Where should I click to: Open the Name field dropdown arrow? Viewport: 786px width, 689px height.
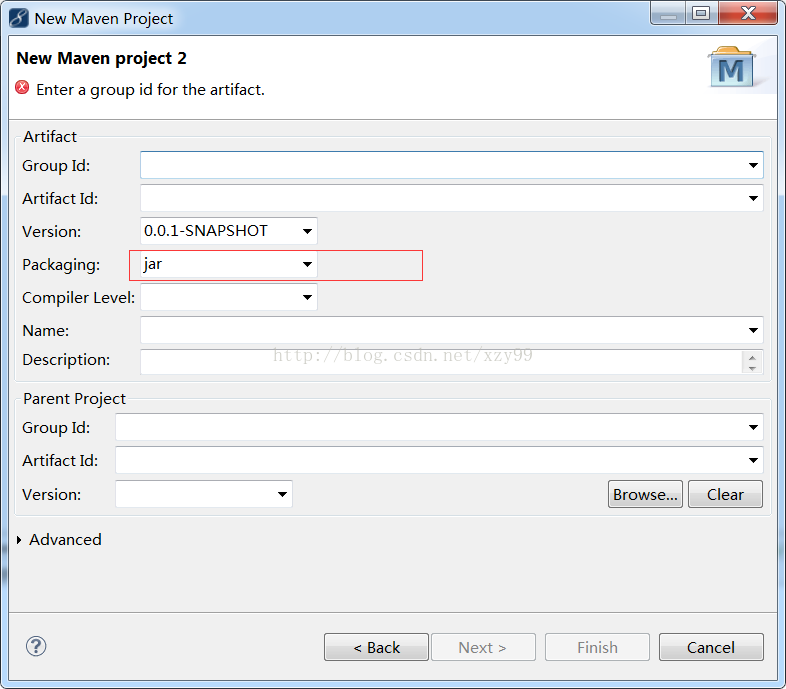(753, 330)
